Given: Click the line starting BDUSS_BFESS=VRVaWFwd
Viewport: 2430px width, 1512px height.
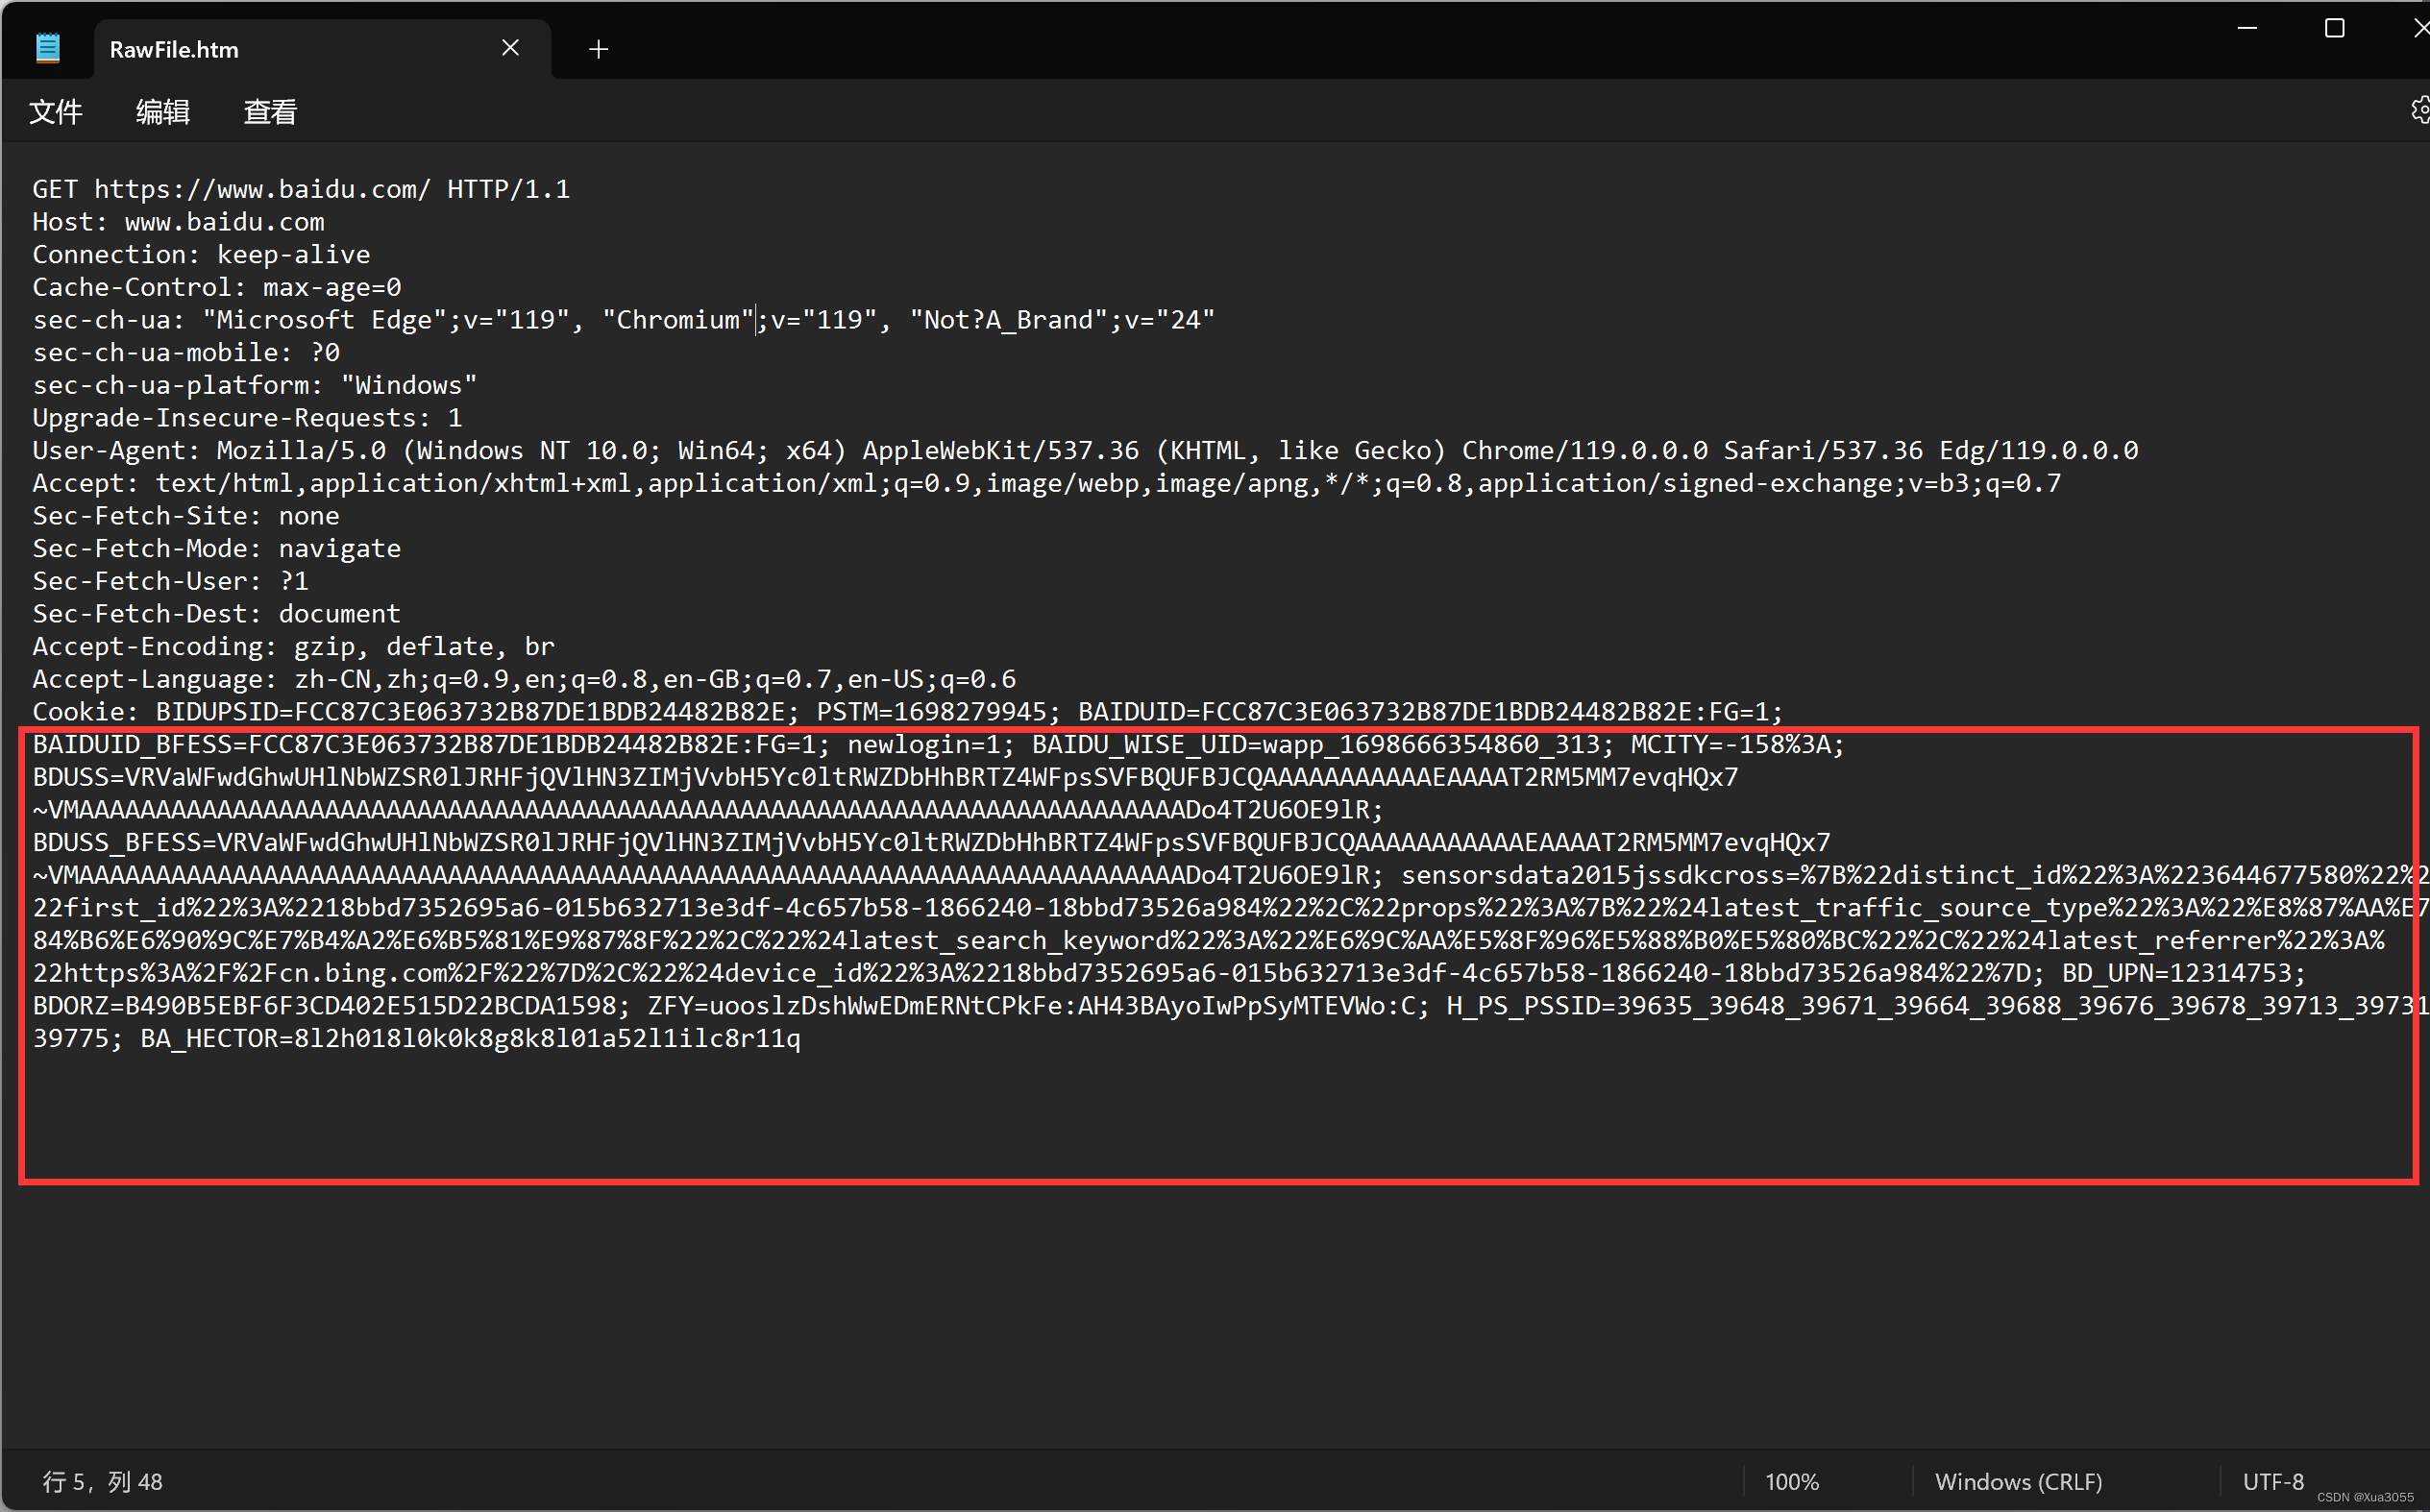Looking at the screenshot, I should (x=931, y=843).
